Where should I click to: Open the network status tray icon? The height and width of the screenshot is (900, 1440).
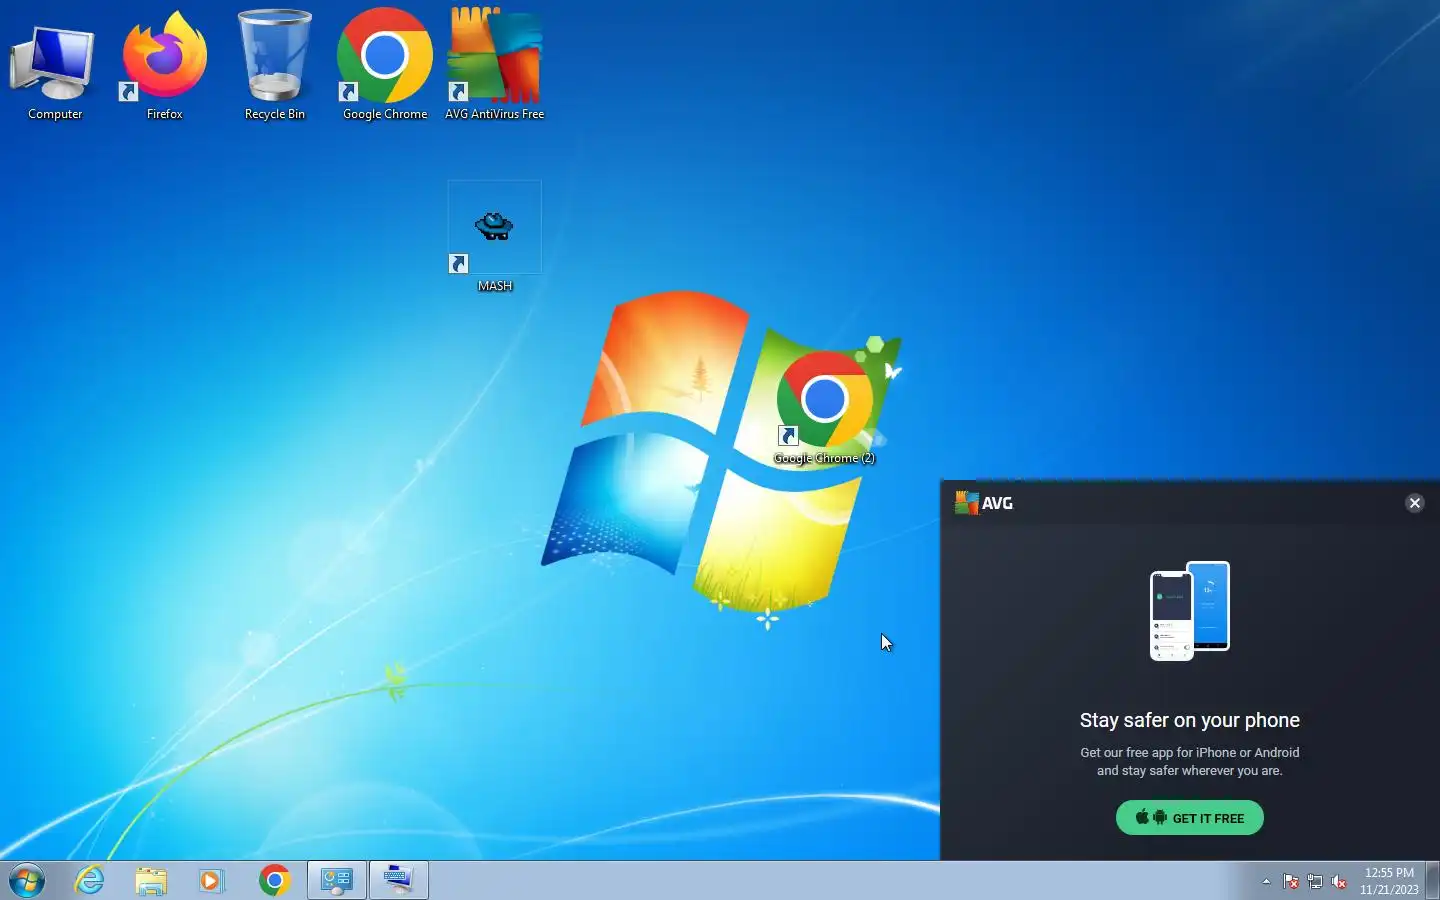[x=1315, y=882]
